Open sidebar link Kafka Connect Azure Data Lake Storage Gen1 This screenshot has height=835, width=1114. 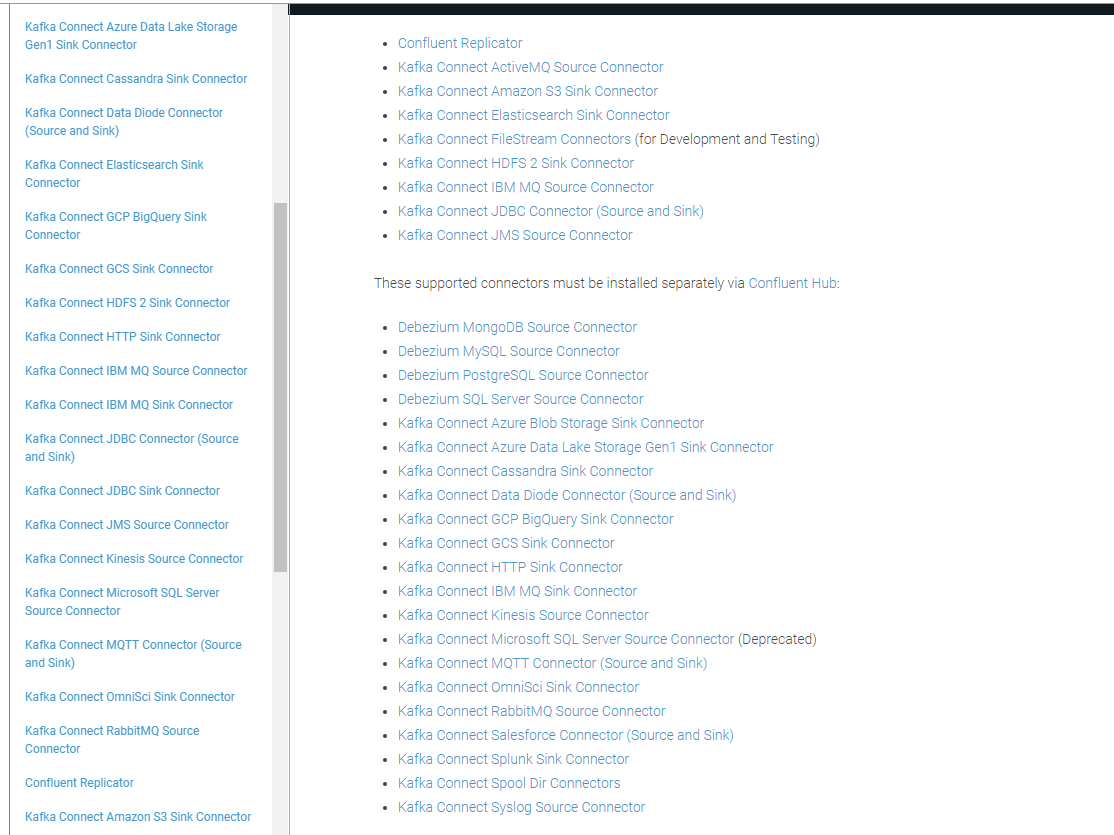[x=131, y=36]
